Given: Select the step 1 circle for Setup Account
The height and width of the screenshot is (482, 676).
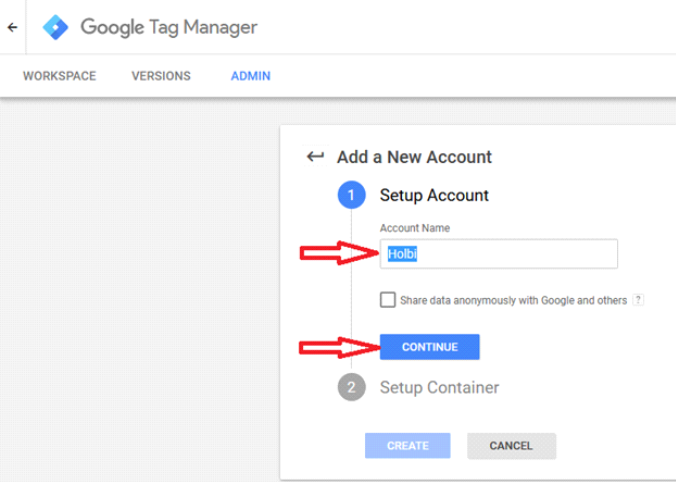Looking at the screenshot, I should pos(351,195).
